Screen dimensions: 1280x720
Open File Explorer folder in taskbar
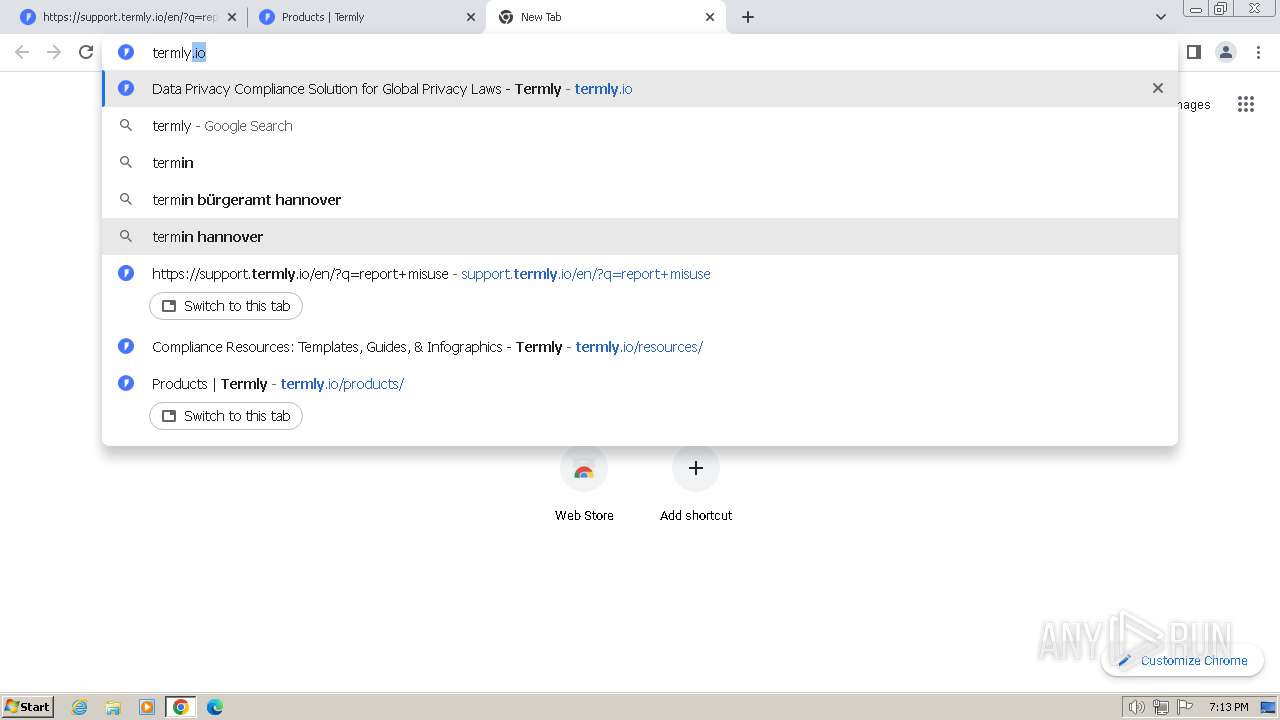pyautogui.click(x=113, y=707)
